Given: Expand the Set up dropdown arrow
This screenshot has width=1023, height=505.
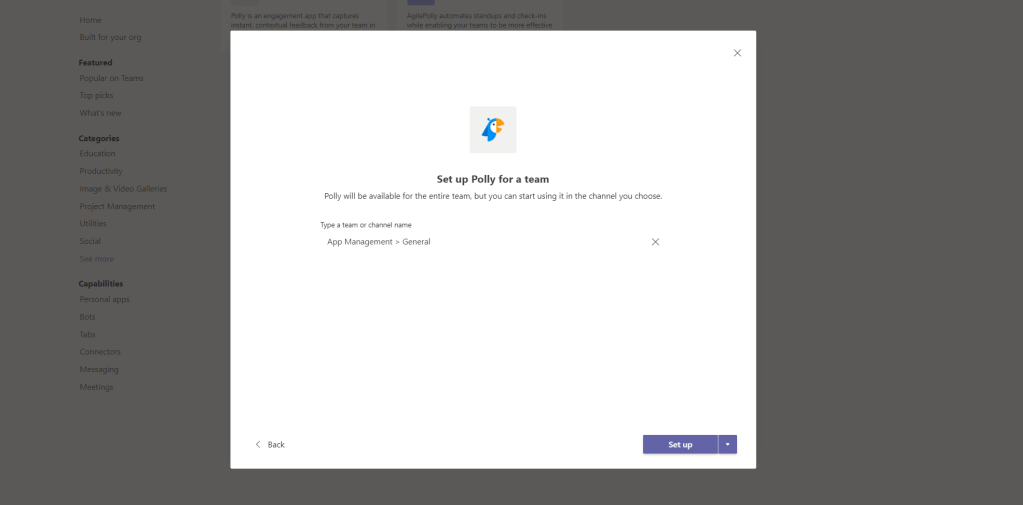Looking at the screenshot, I should pos(727,444).
